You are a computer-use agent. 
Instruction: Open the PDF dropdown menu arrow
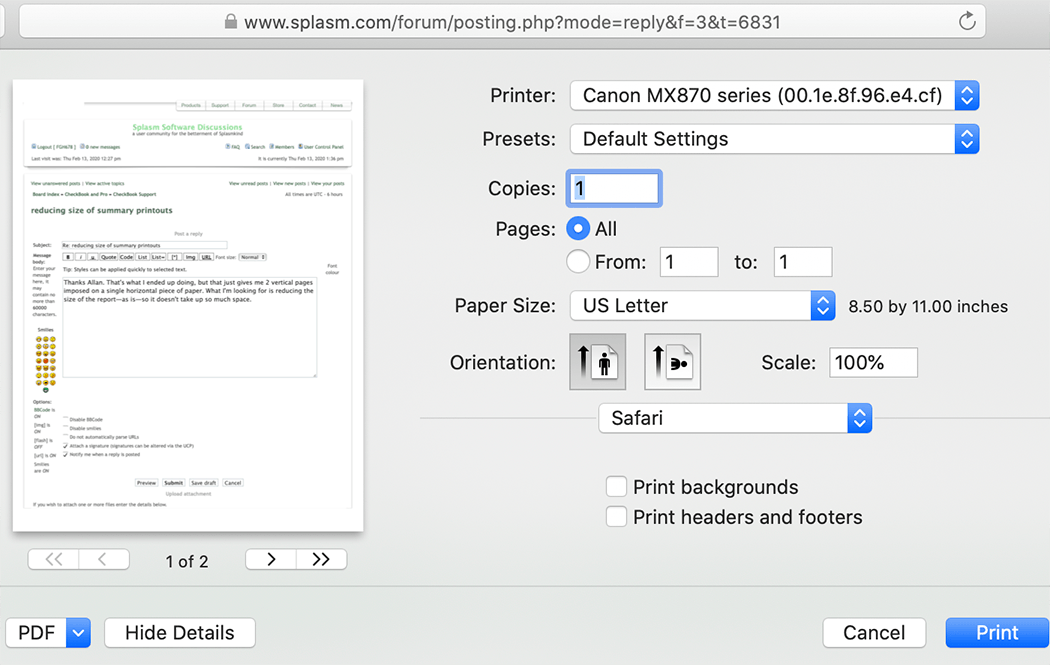pos(78,633)
